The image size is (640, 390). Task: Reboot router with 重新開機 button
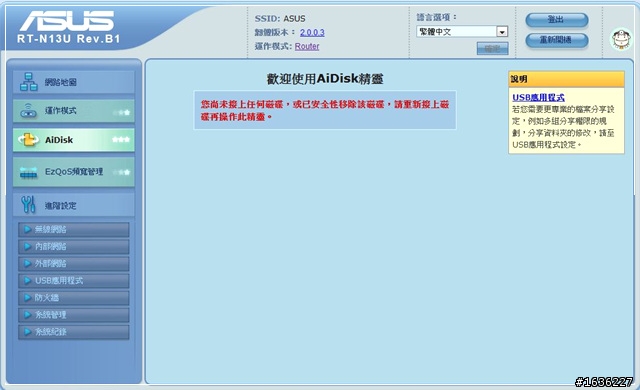click(557, 40)
